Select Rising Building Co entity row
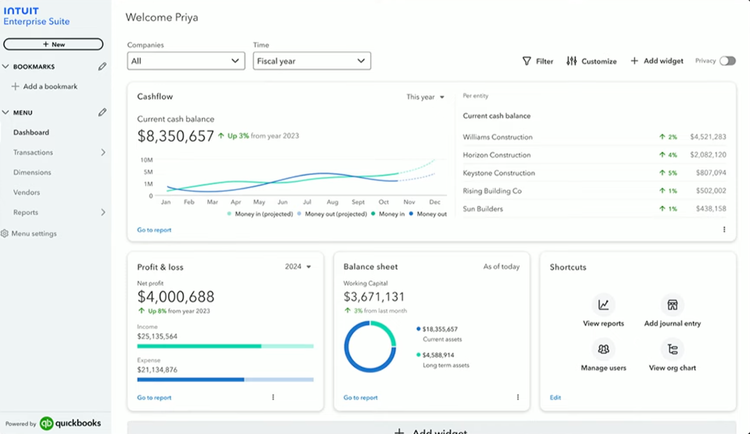This screenshot has height=434, width=750. (x=594, y=191)
